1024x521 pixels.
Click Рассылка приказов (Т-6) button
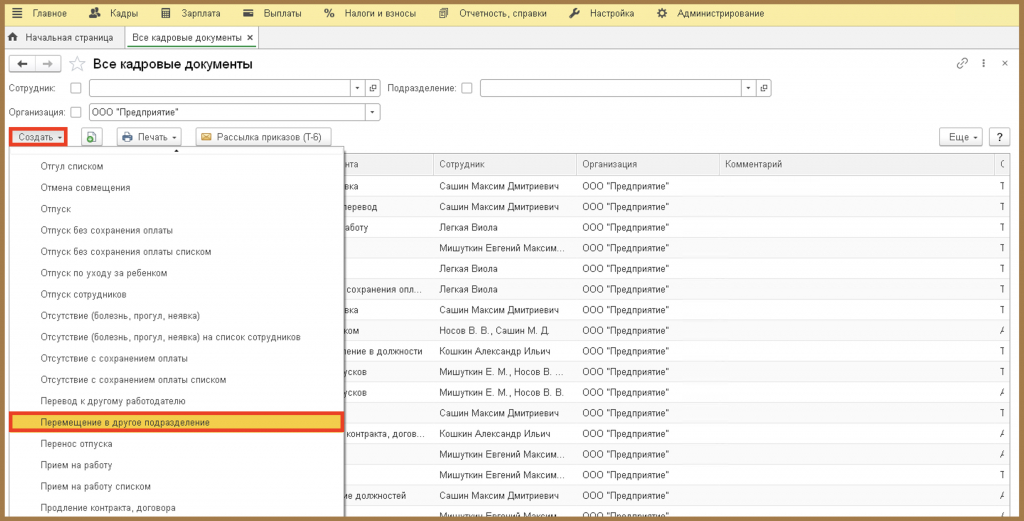click(x=264, y=137)
